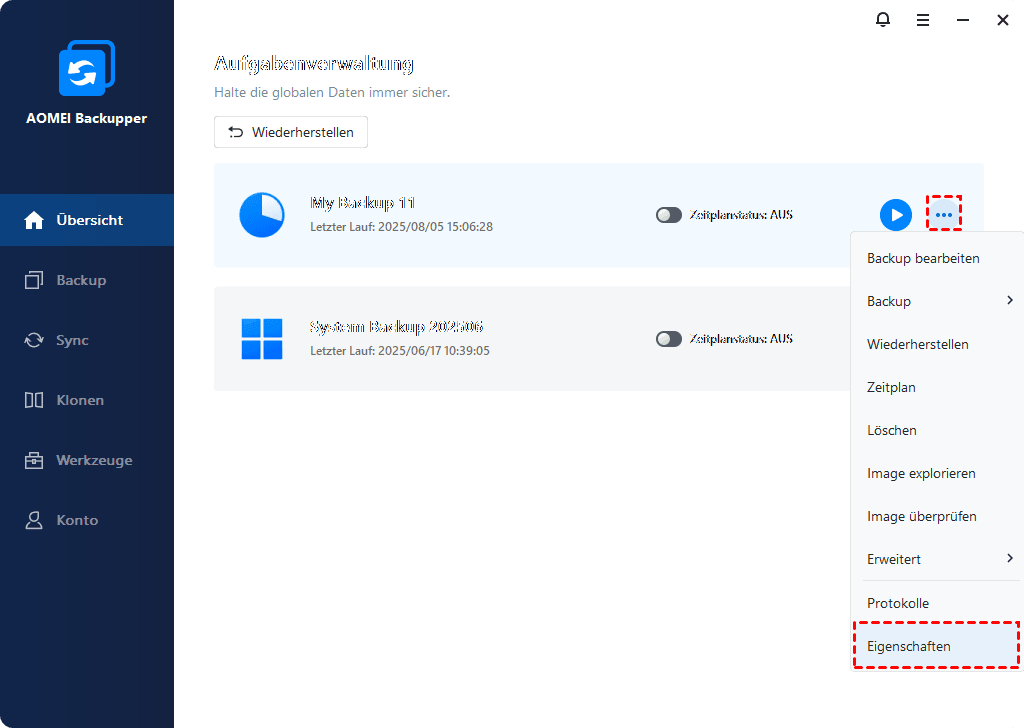Click the Wiederherstellen button below heading

coord(291,132)
